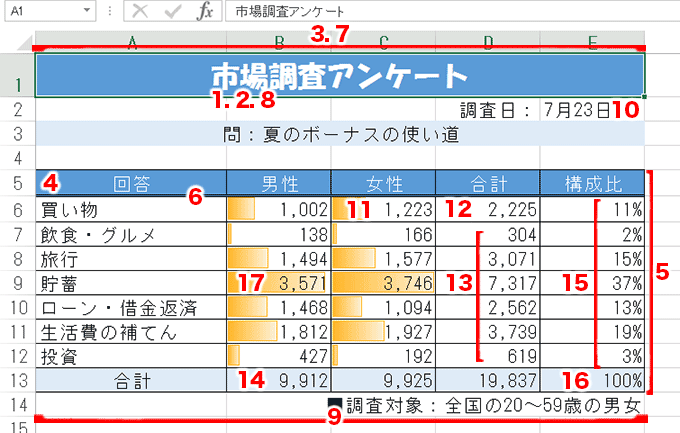Select the 100% cell in the 合計 row
Viewport: 680px width, 433px height.
592,379
